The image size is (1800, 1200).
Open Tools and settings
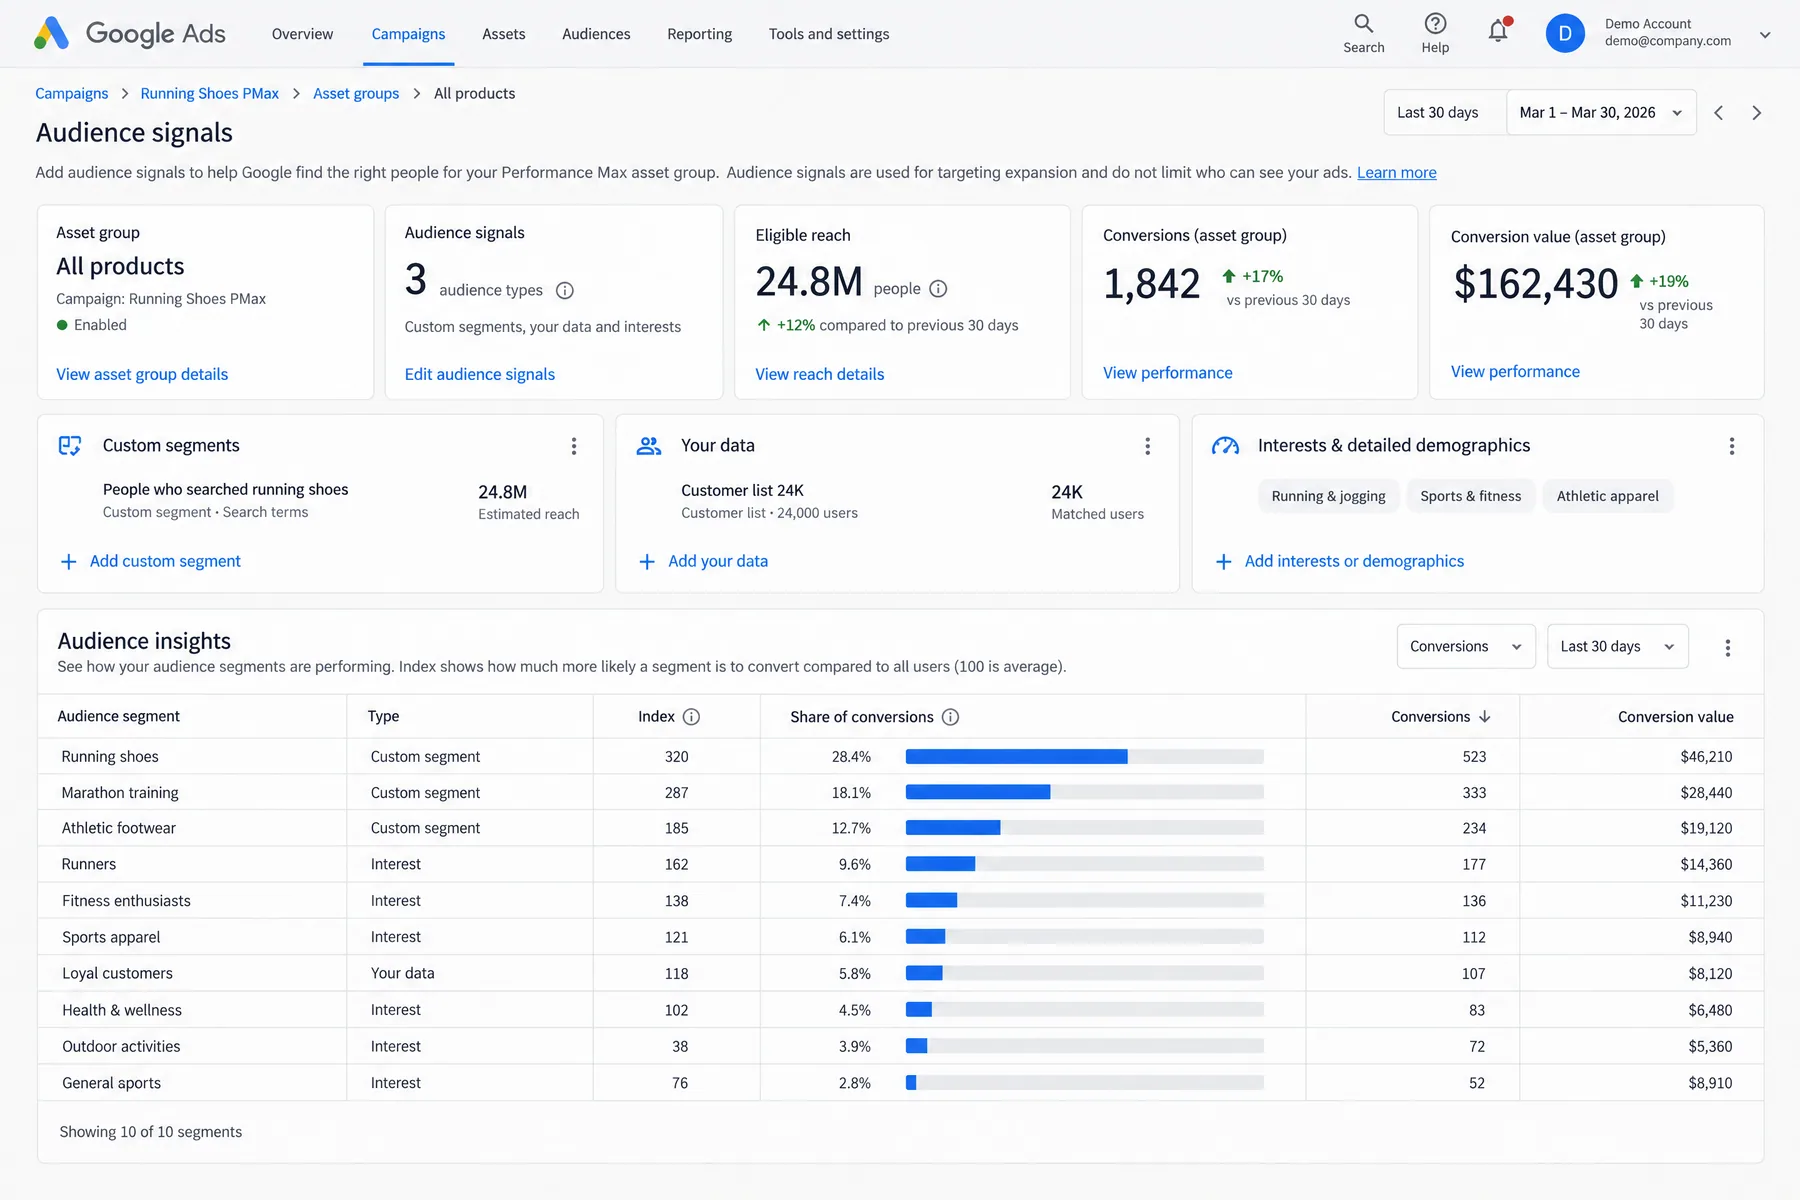click(829, 34)
